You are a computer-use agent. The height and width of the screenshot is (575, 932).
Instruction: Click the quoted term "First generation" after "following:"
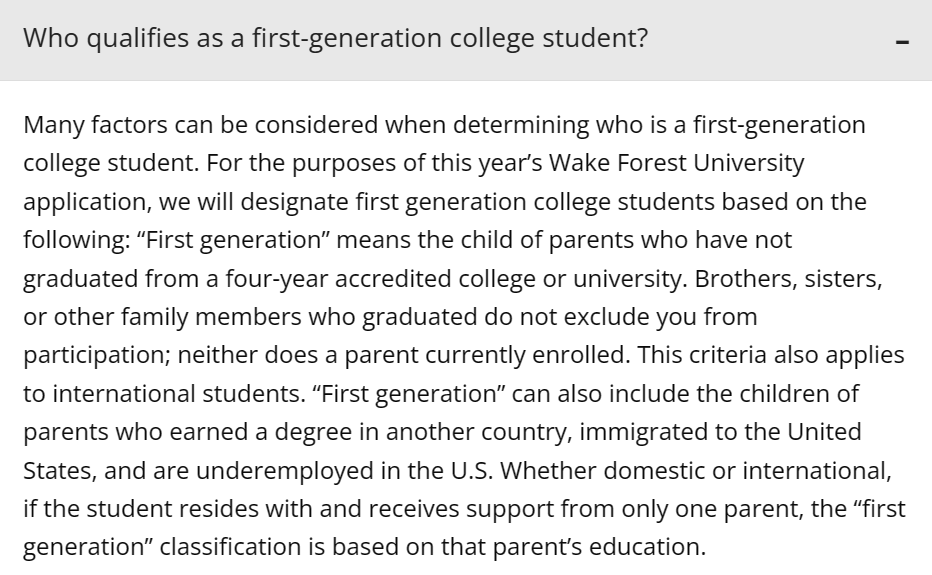pyautogui.click(x=233, y=240)
